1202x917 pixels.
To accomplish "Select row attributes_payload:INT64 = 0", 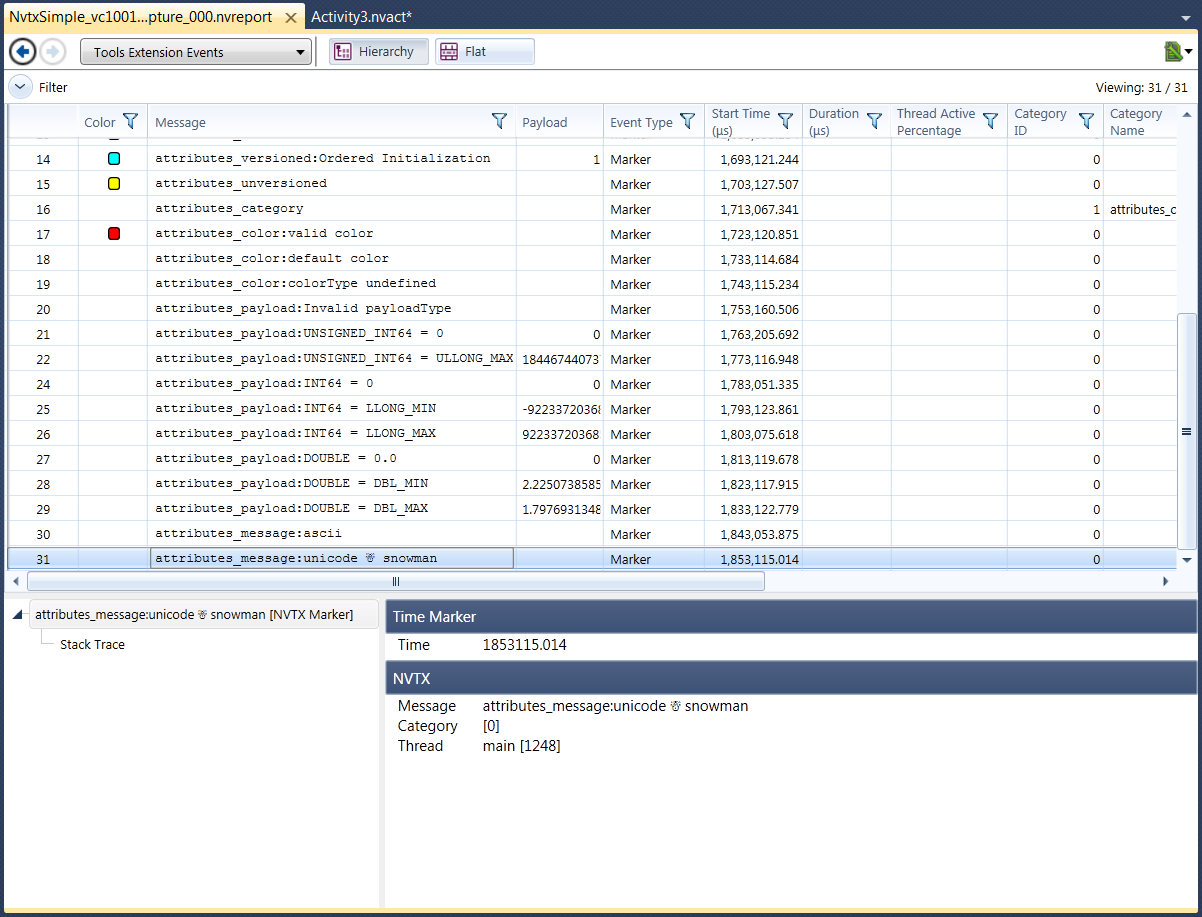I will tap(592, 384).
